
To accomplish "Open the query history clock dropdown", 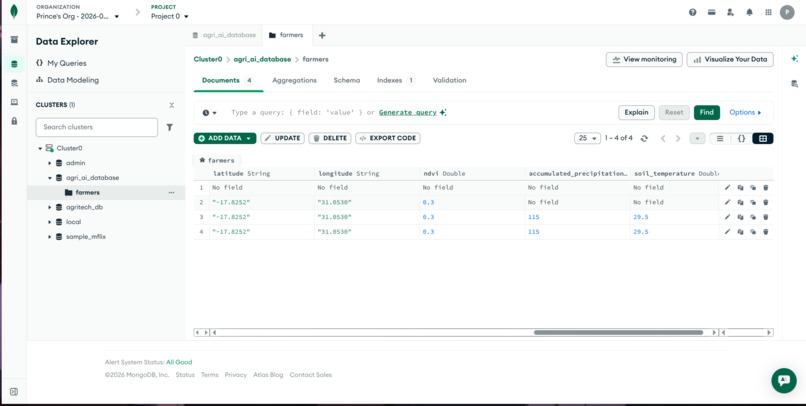I will click(209, 113).
